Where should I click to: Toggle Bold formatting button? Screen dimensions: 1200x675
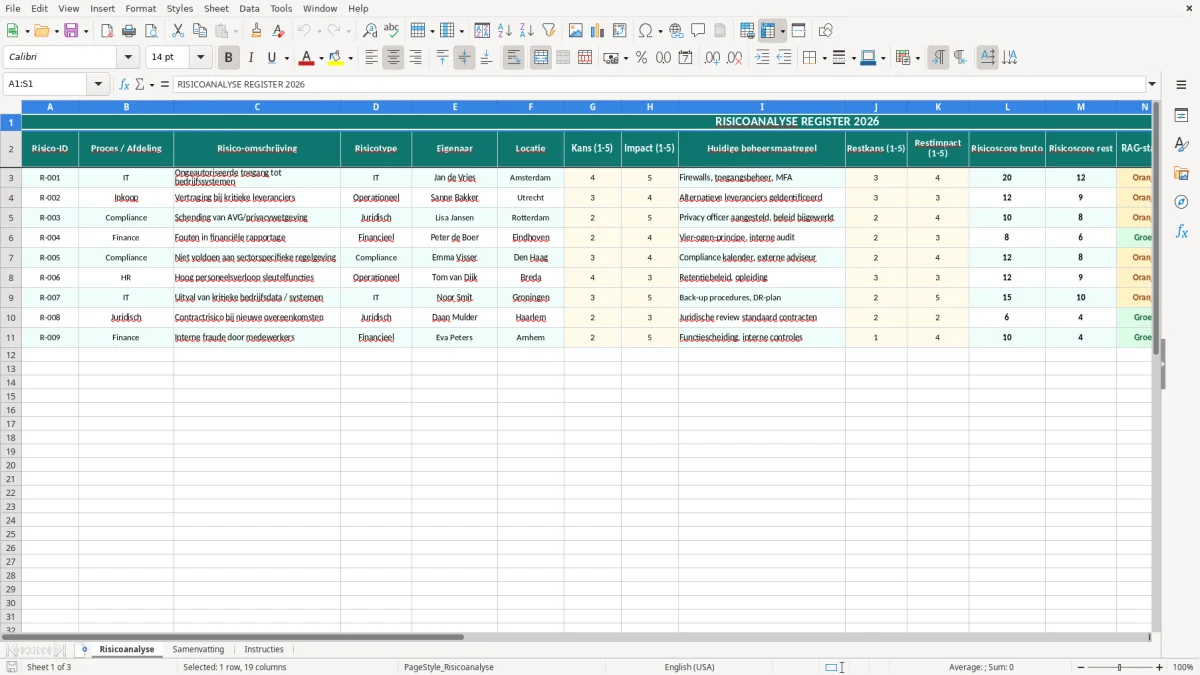tap(229, 58)
